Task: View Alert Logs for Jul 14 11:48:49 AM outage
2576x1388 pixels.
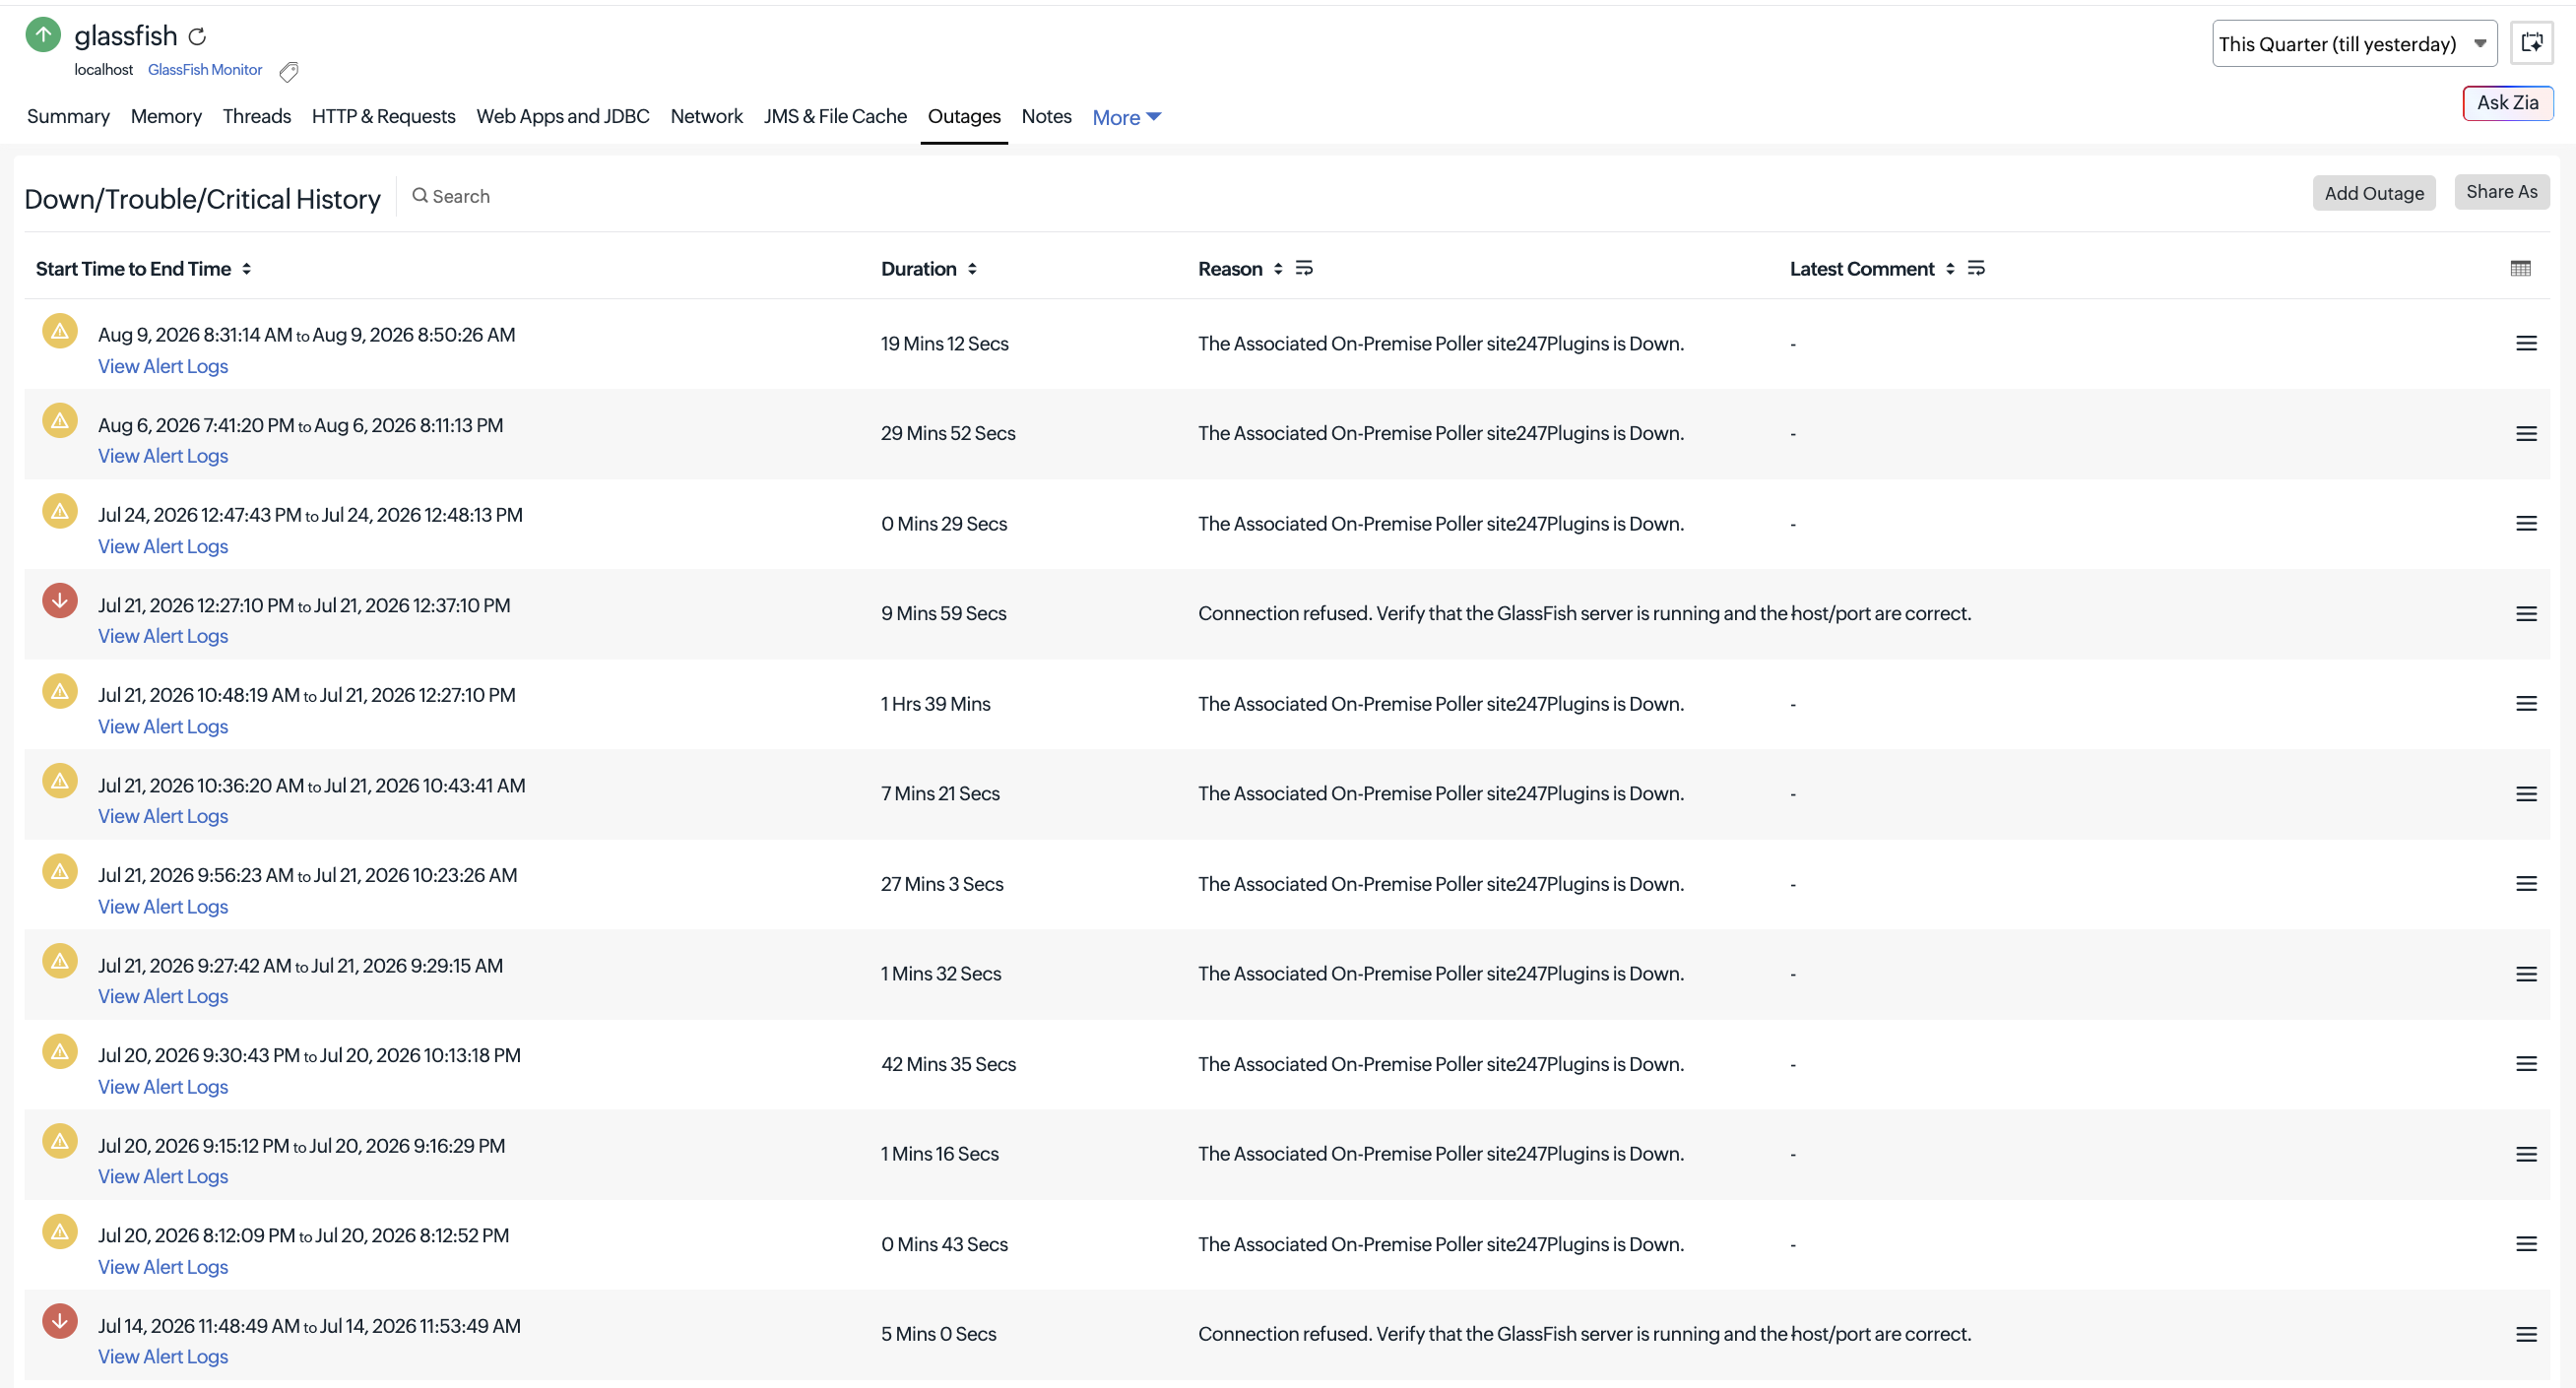Action: (x=163, y=1357)
